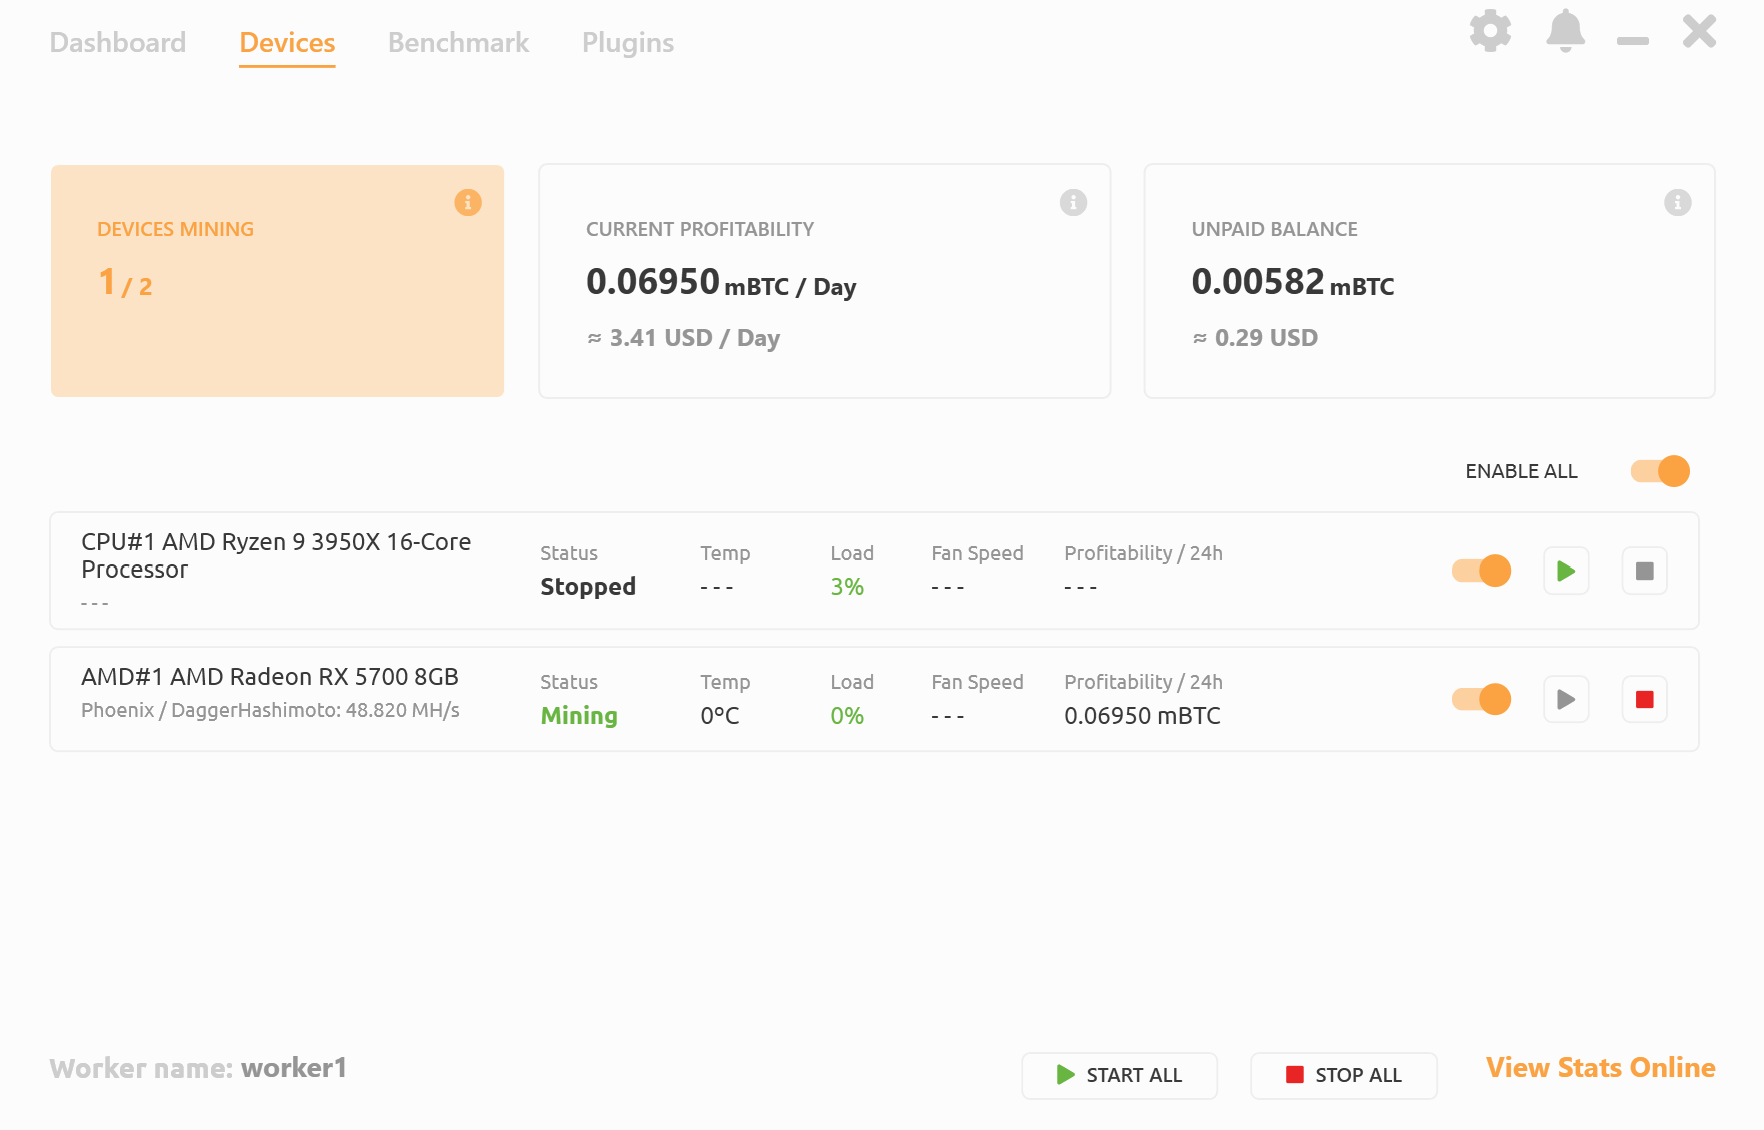Go to the Plugins tab

coord(628,42)
